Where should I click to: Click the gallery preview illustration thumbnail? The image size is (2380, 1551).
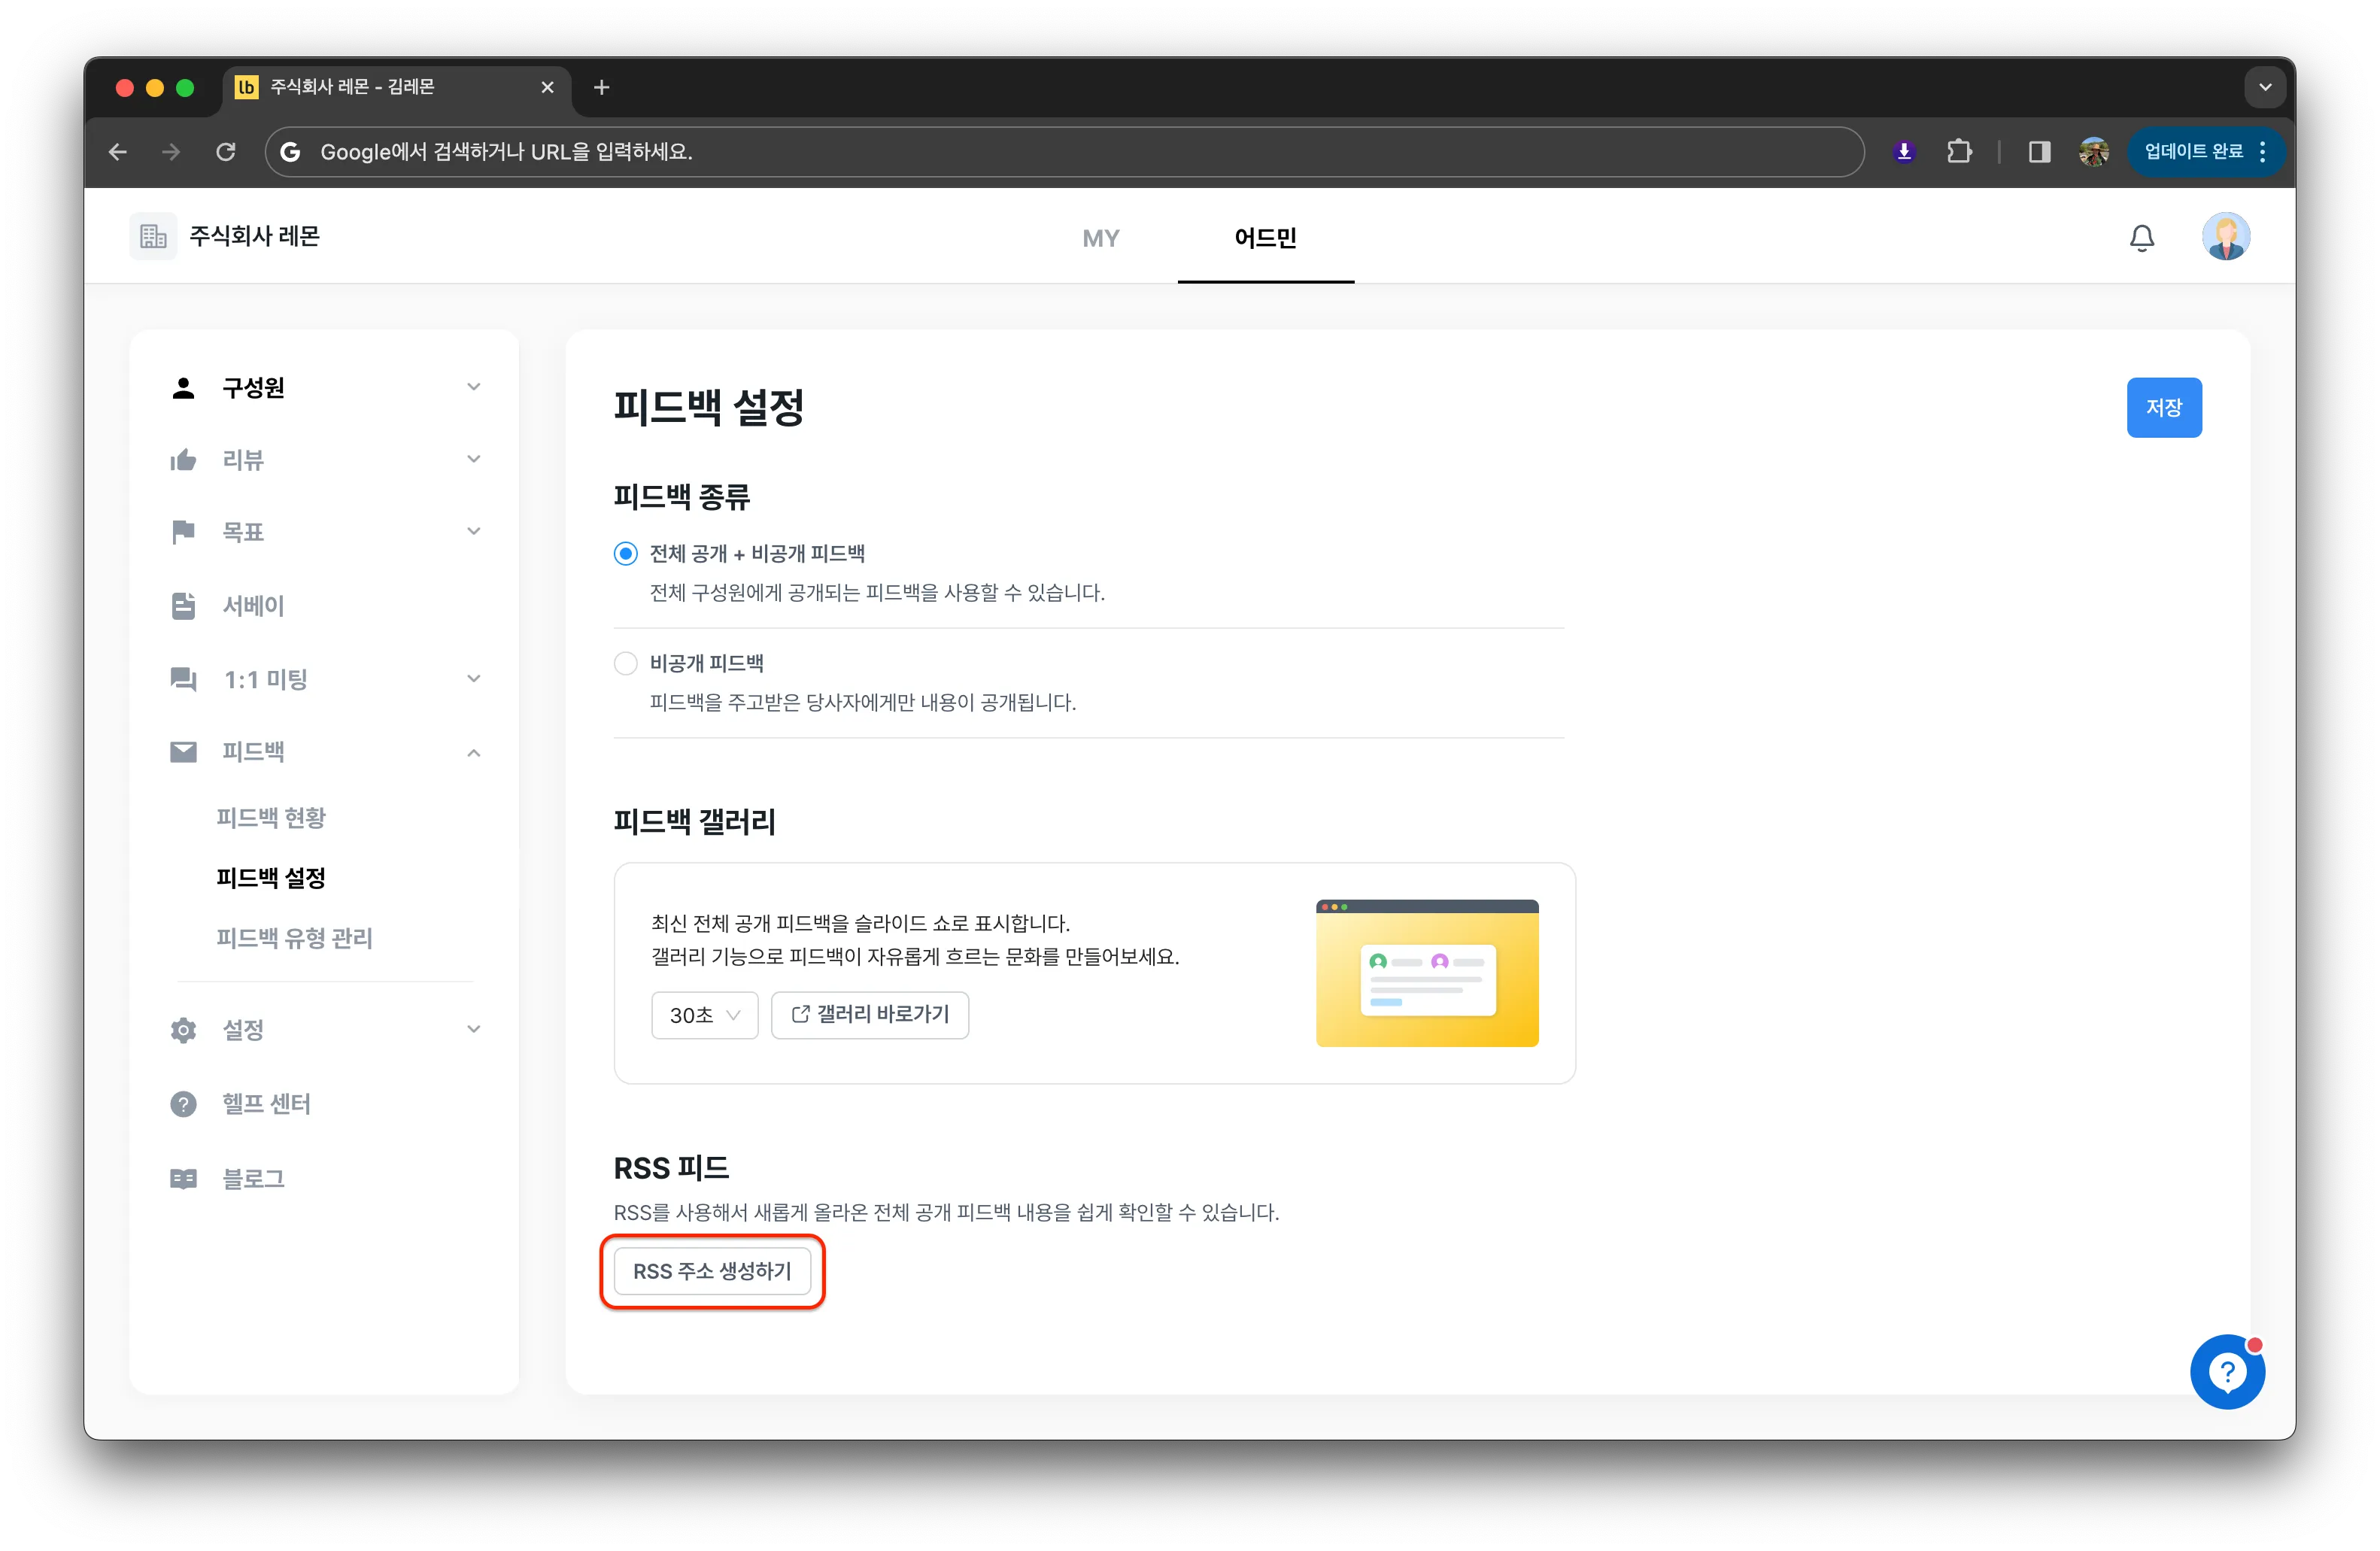click(x=1427, y=973)
